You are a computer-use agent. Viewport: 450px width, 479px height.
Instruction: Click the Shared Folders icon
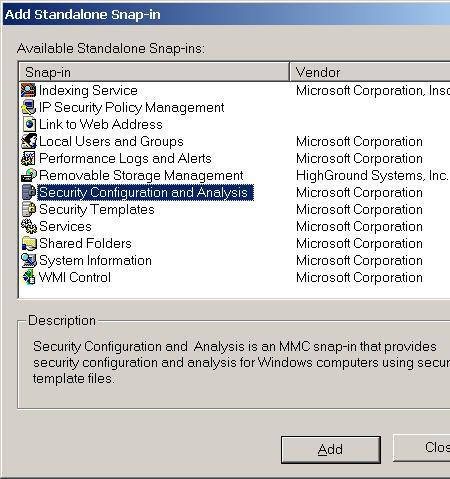pos(29,243)
